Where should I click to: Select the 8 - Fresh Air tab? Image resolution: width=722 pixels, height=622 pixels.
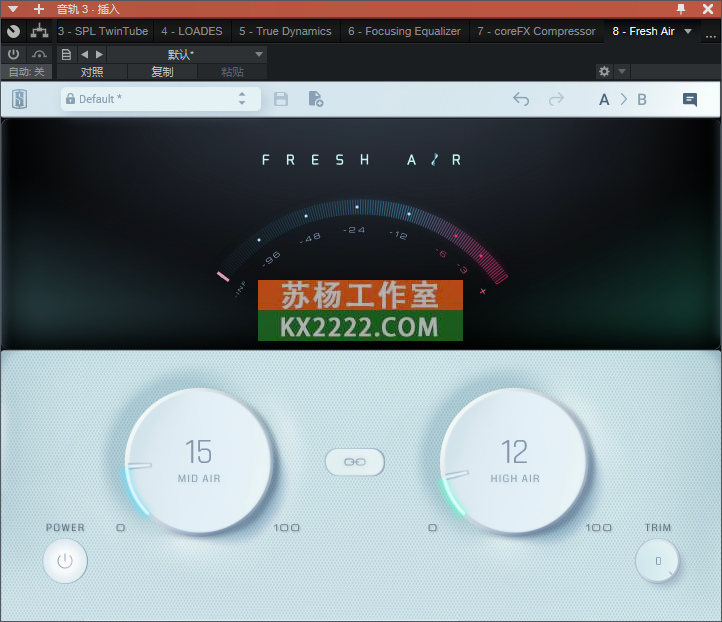643,31
